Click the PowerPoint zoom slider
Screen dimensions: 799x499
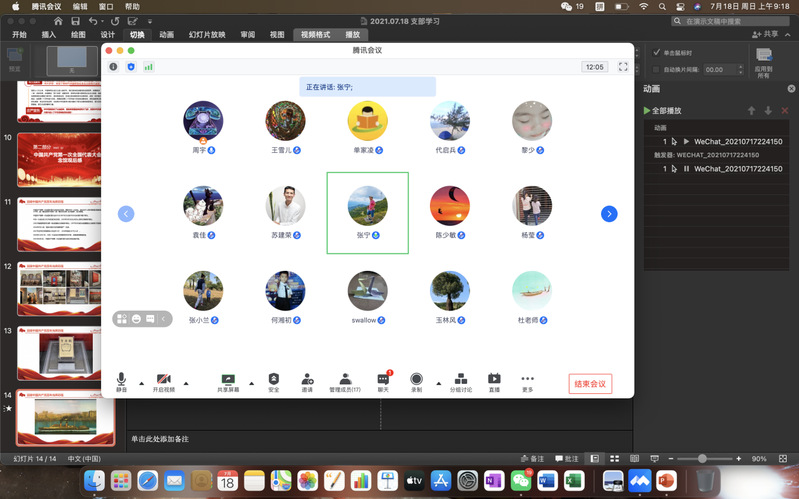pyautogui.click(x=703, y=458)
